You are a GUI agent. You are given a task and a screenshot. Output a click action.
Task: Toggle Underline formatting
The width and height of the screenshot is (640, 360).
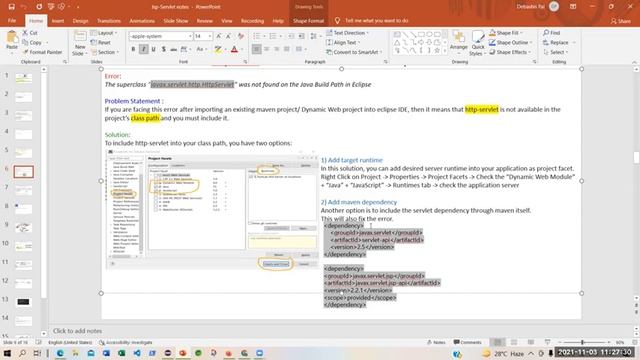(x=153, y=49)
